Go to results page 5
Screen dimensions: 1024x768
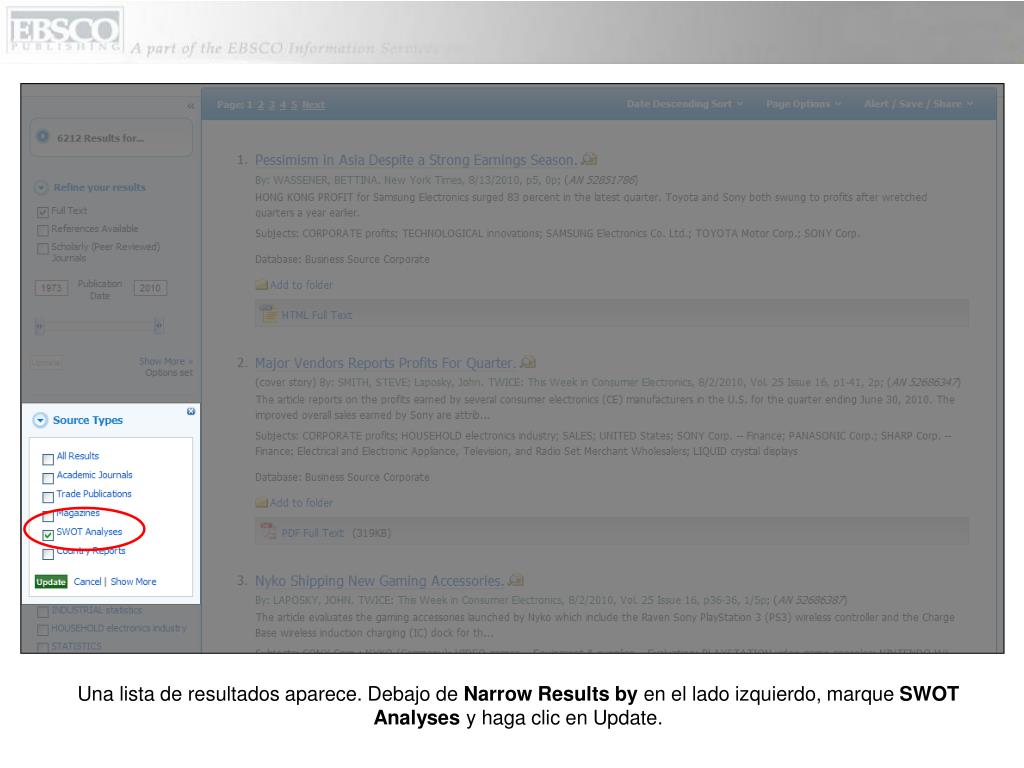pos(294,104)
